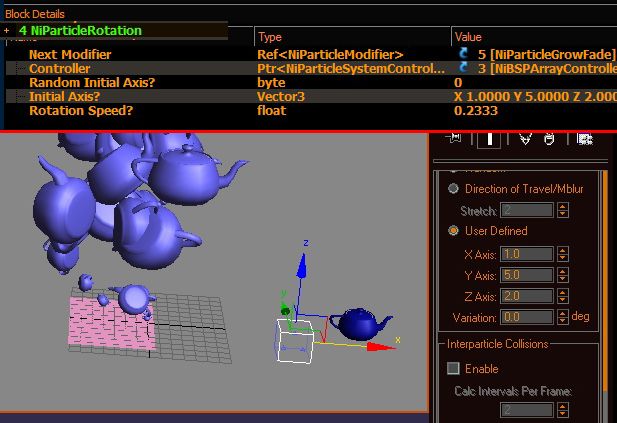Click Calc Intervals Per Frame spinner arrows

pyautogui.click(x=563, y=410)
